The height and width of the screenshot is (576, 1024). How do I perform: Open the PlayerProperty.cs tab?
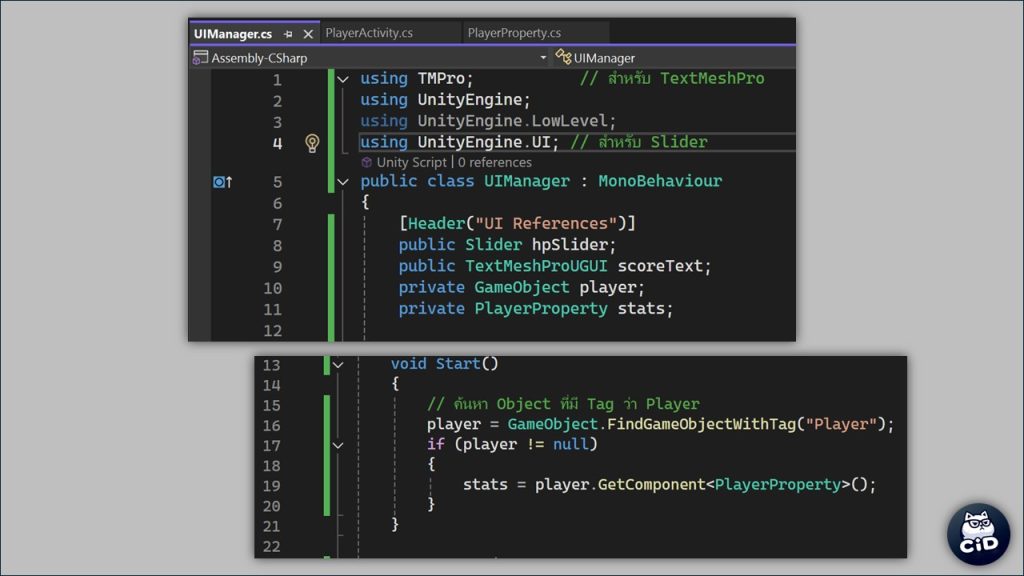point(514,33)
